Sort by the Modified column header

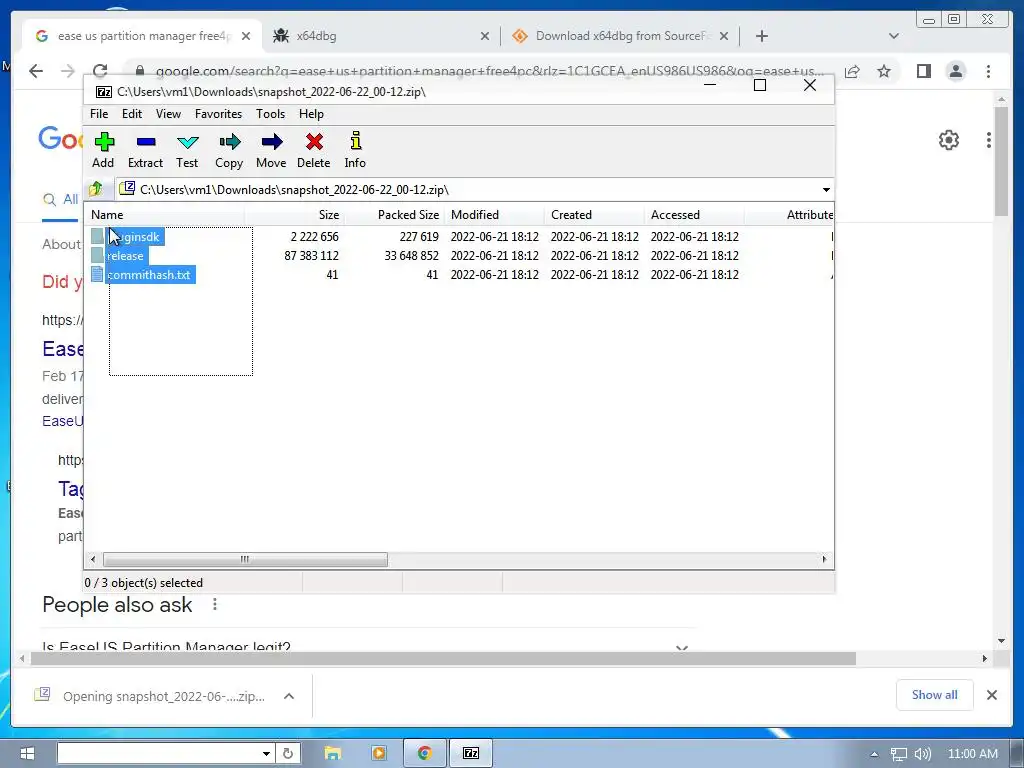click(495, 215)
